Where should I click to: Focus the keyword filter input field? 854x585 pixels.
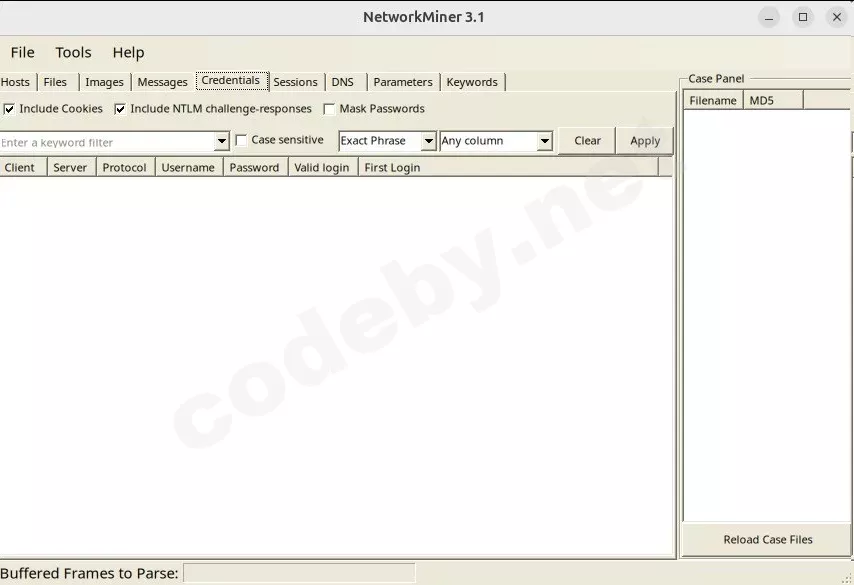click(107, 142)
